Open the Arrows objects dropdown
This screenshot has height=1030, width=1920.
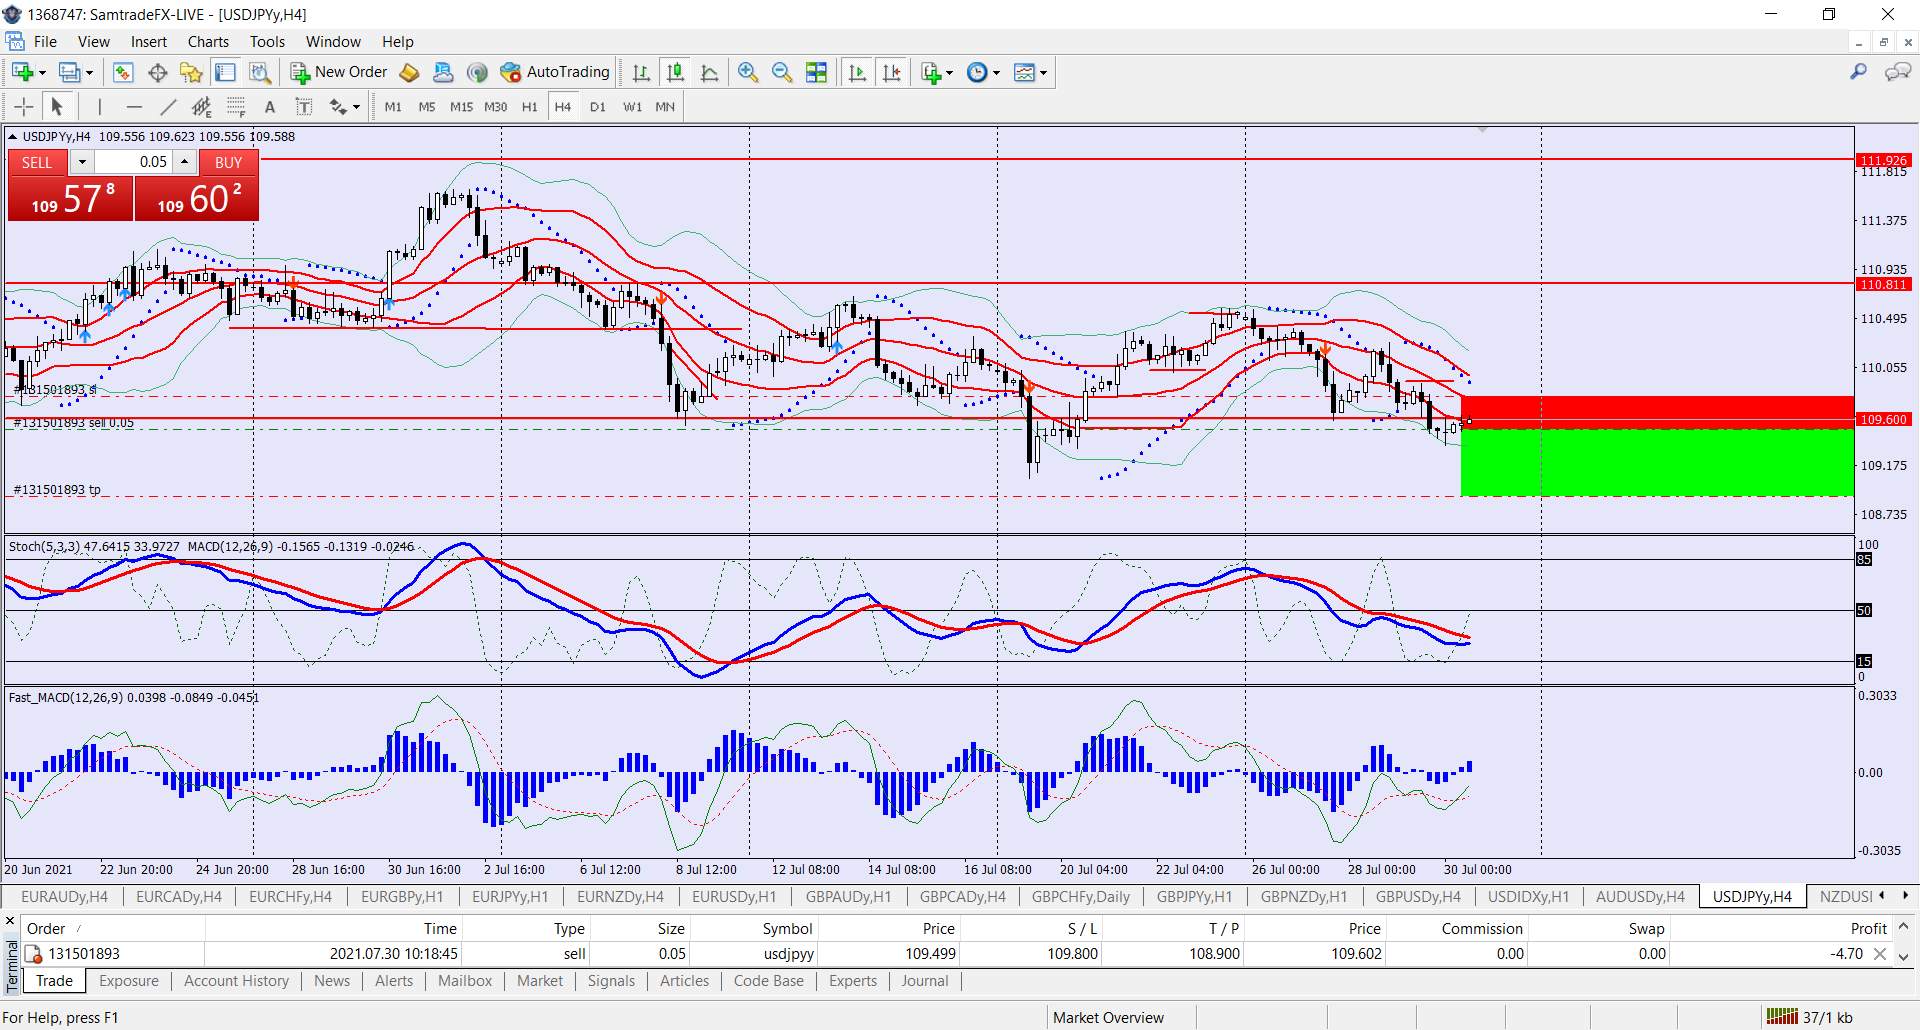[x=356, y=106]
